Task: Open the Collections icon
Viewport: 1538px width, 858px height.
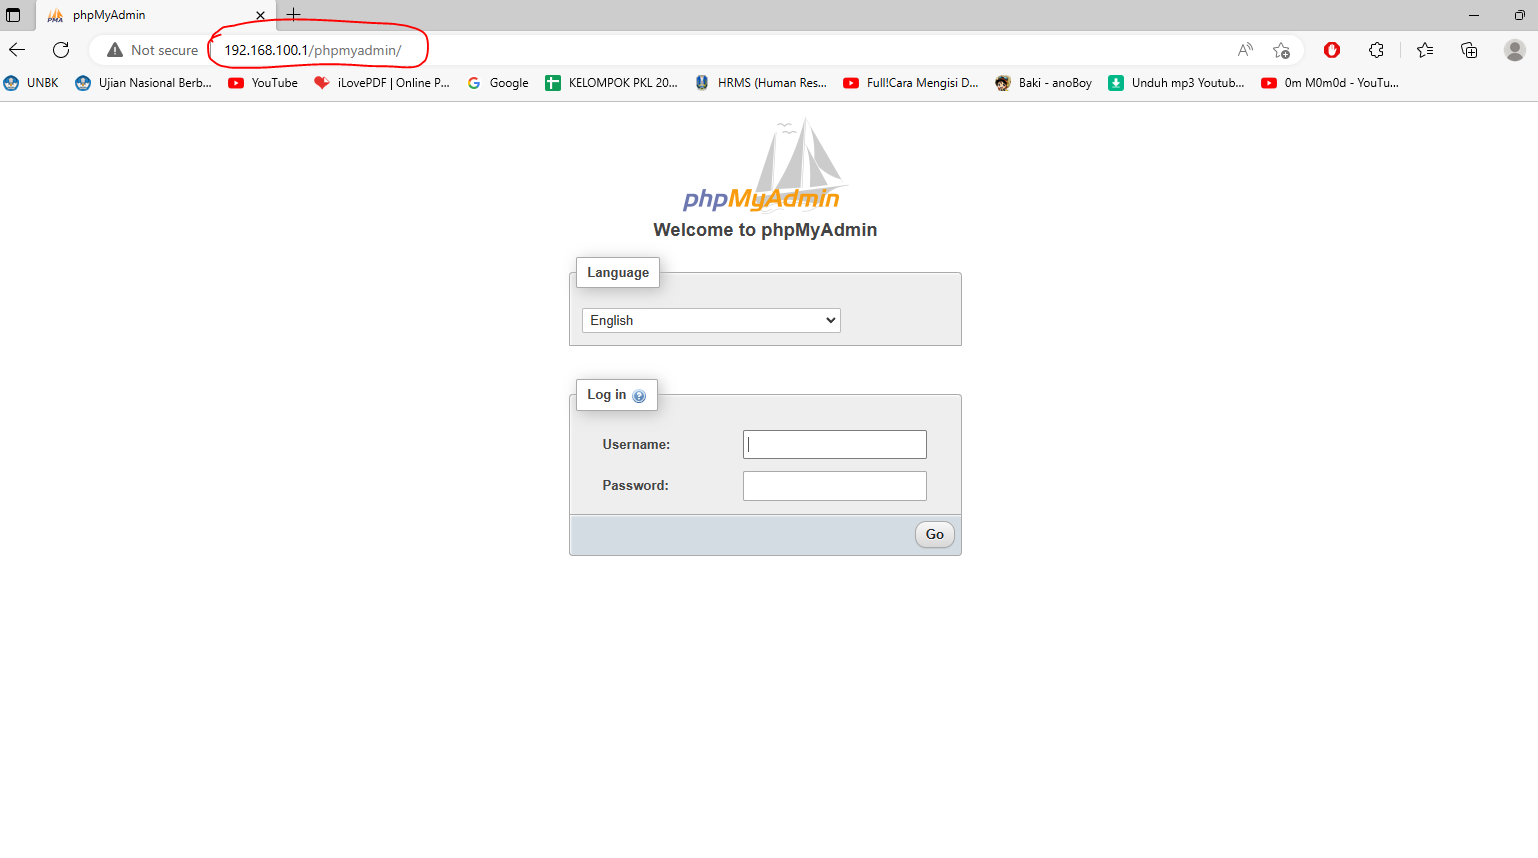Action: pos(1469,49)
